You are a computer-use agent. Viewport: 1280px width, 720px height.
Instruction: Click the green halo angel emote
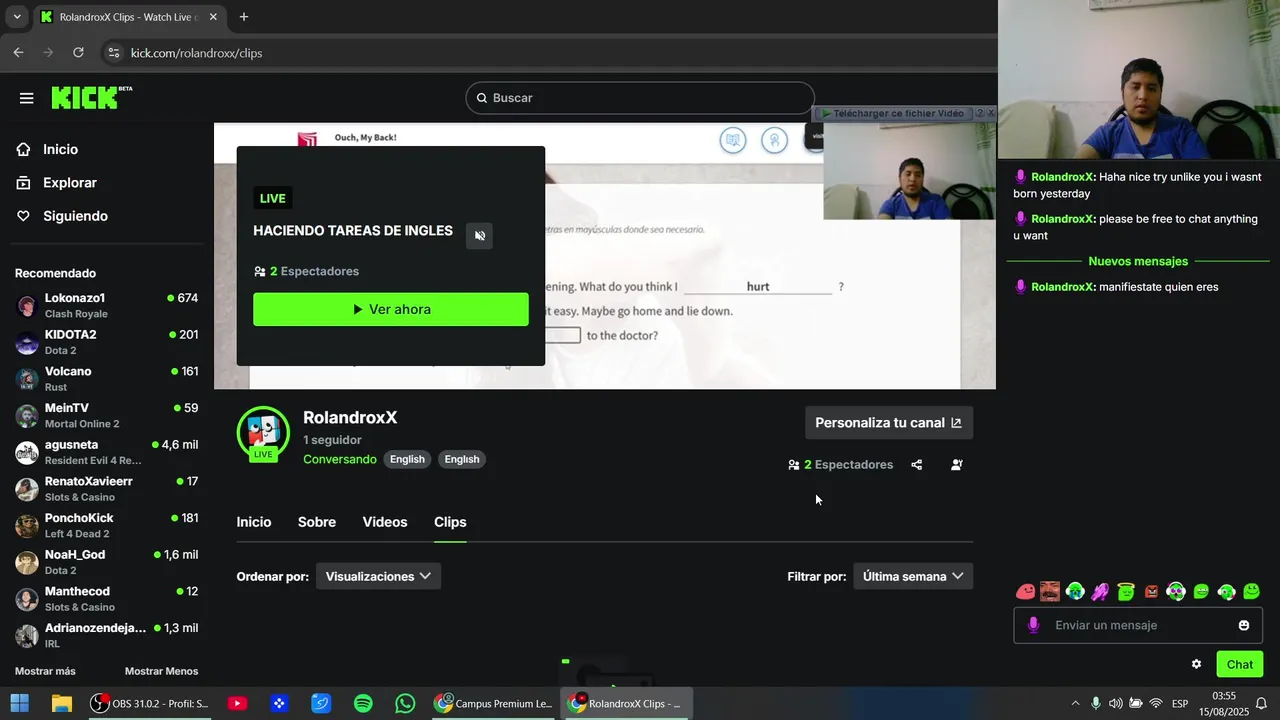(1126, 592)
